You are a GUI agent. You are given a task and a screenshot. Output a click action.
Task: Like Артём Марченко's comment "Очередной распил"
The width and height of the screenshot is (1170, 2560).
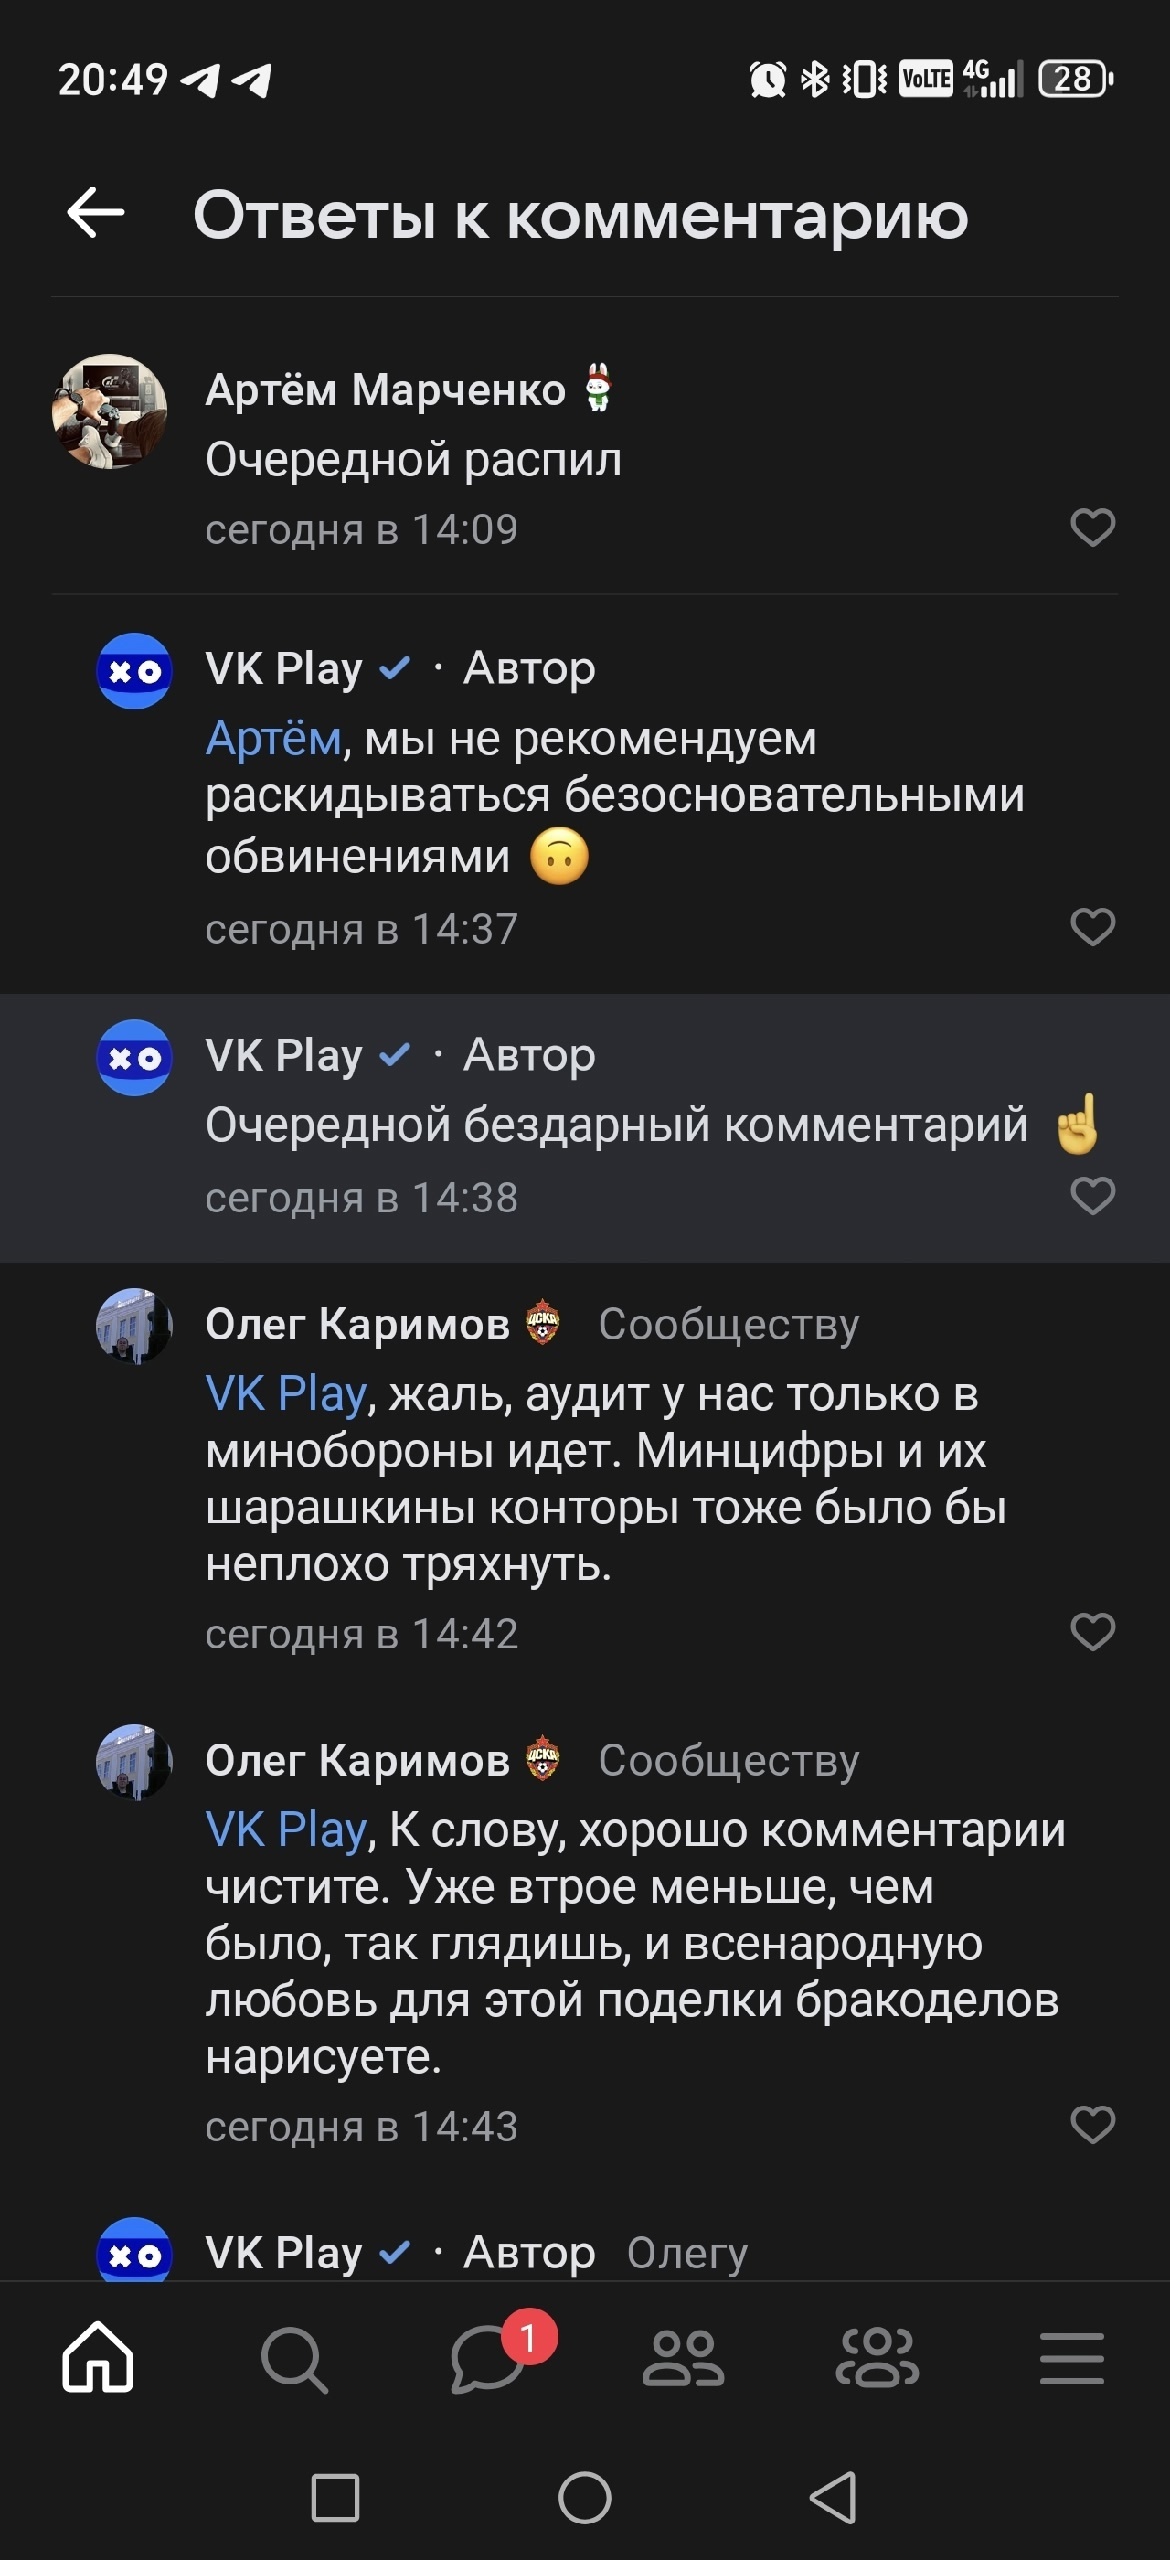(x=1092, y=527)
